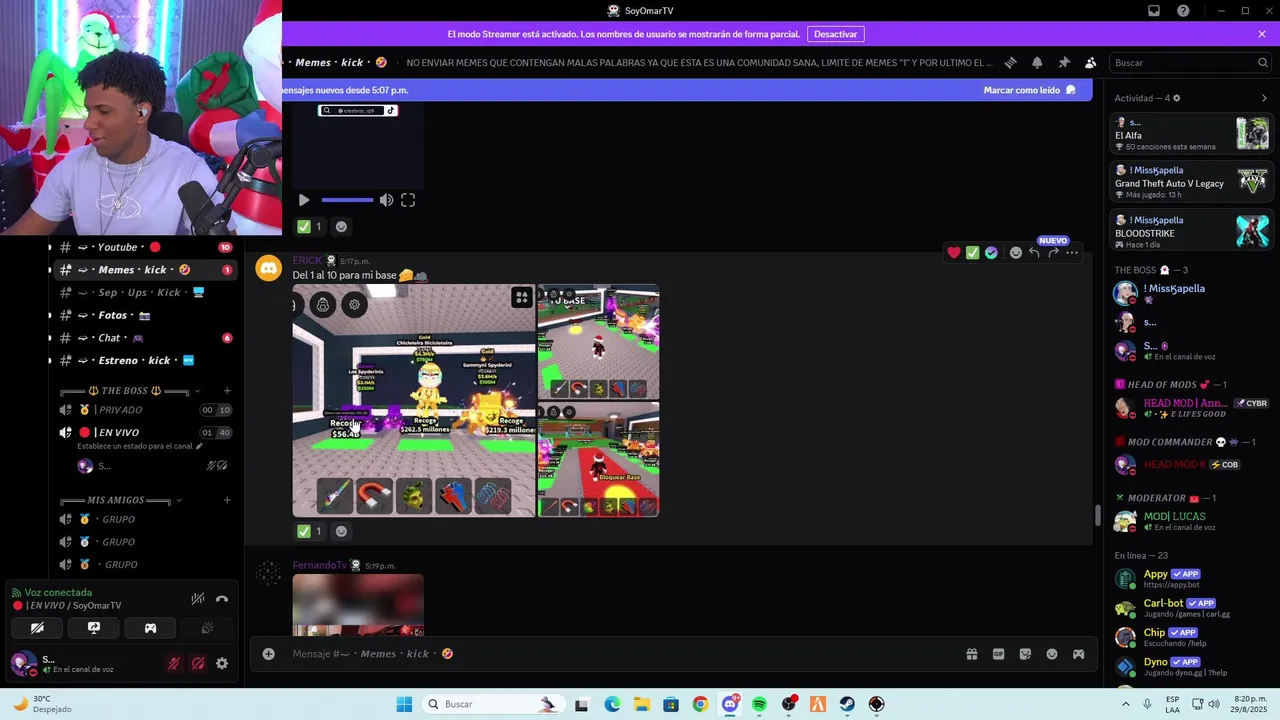Open the help question-mark icon
The image size is (1280, 720).
click(1184, 11)
